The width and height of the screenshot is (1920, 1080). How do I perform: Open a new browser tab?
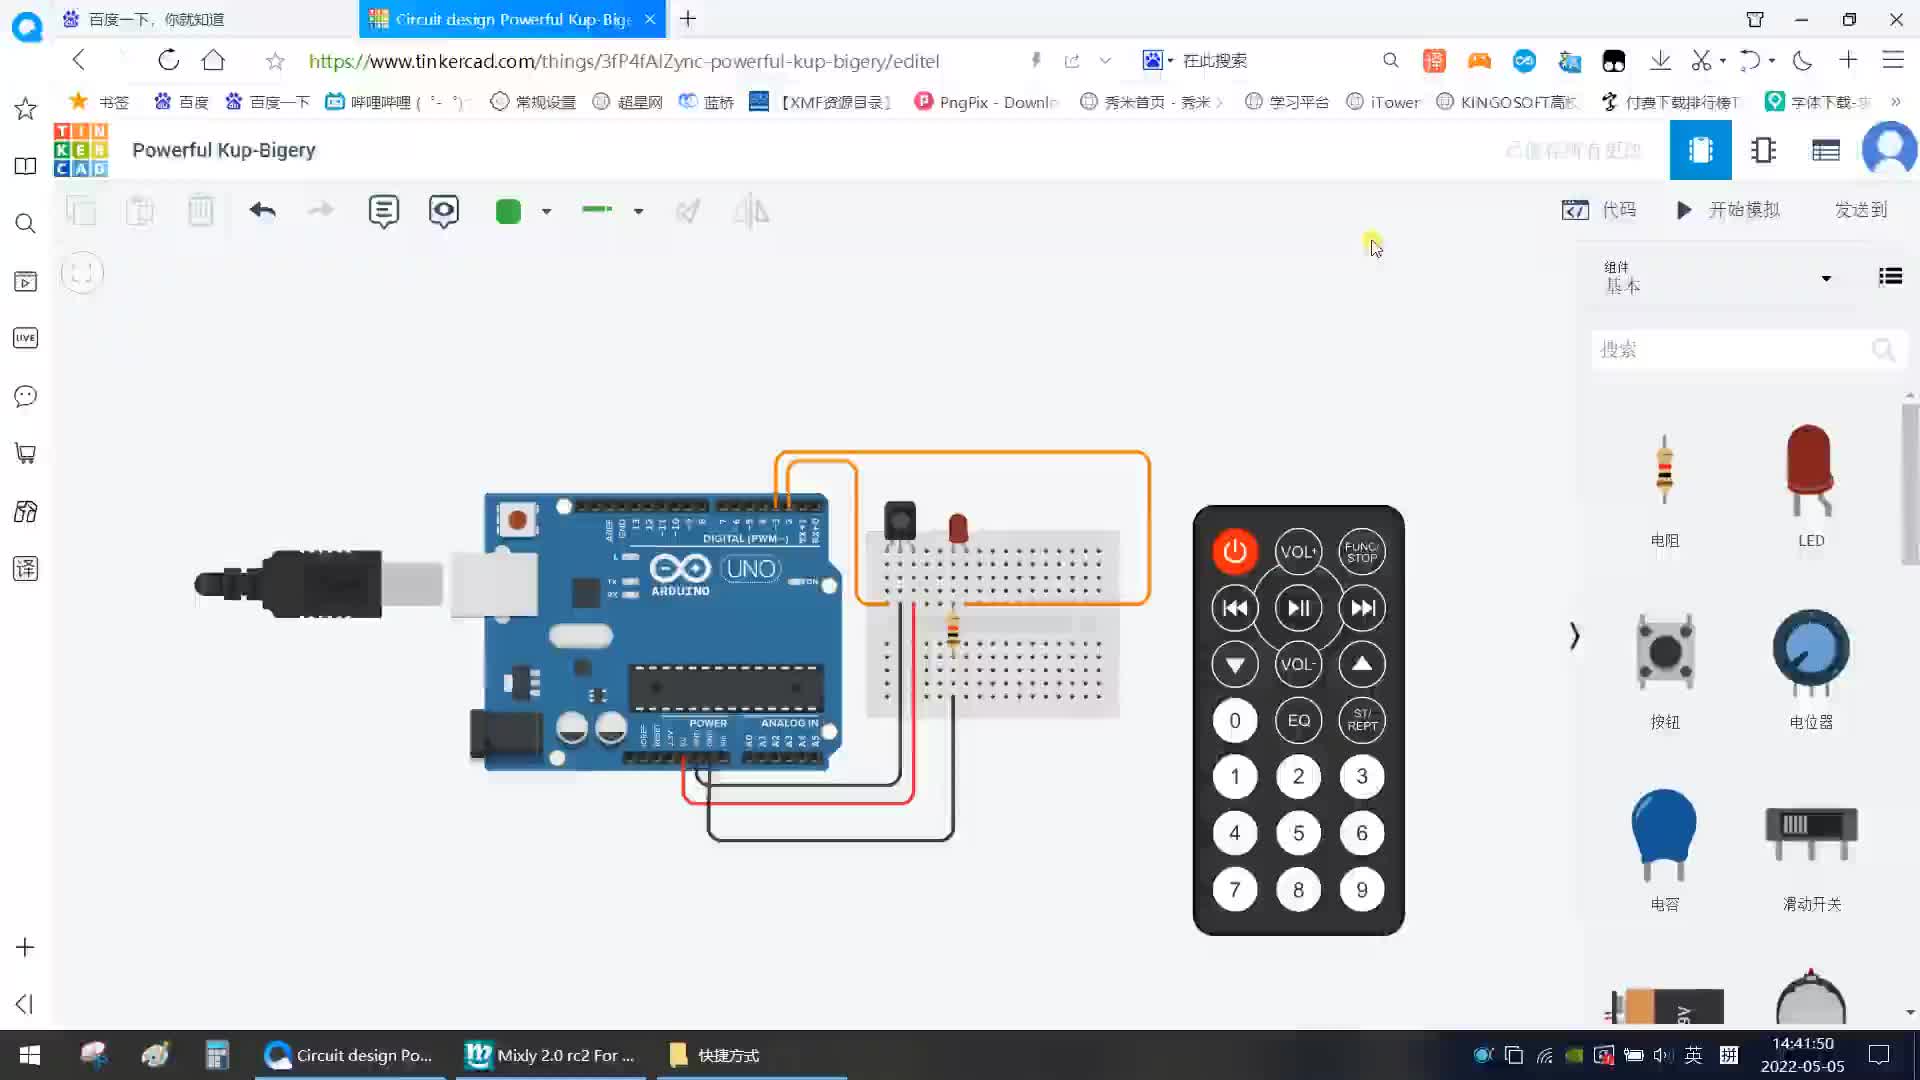click(x=688, y=19)
